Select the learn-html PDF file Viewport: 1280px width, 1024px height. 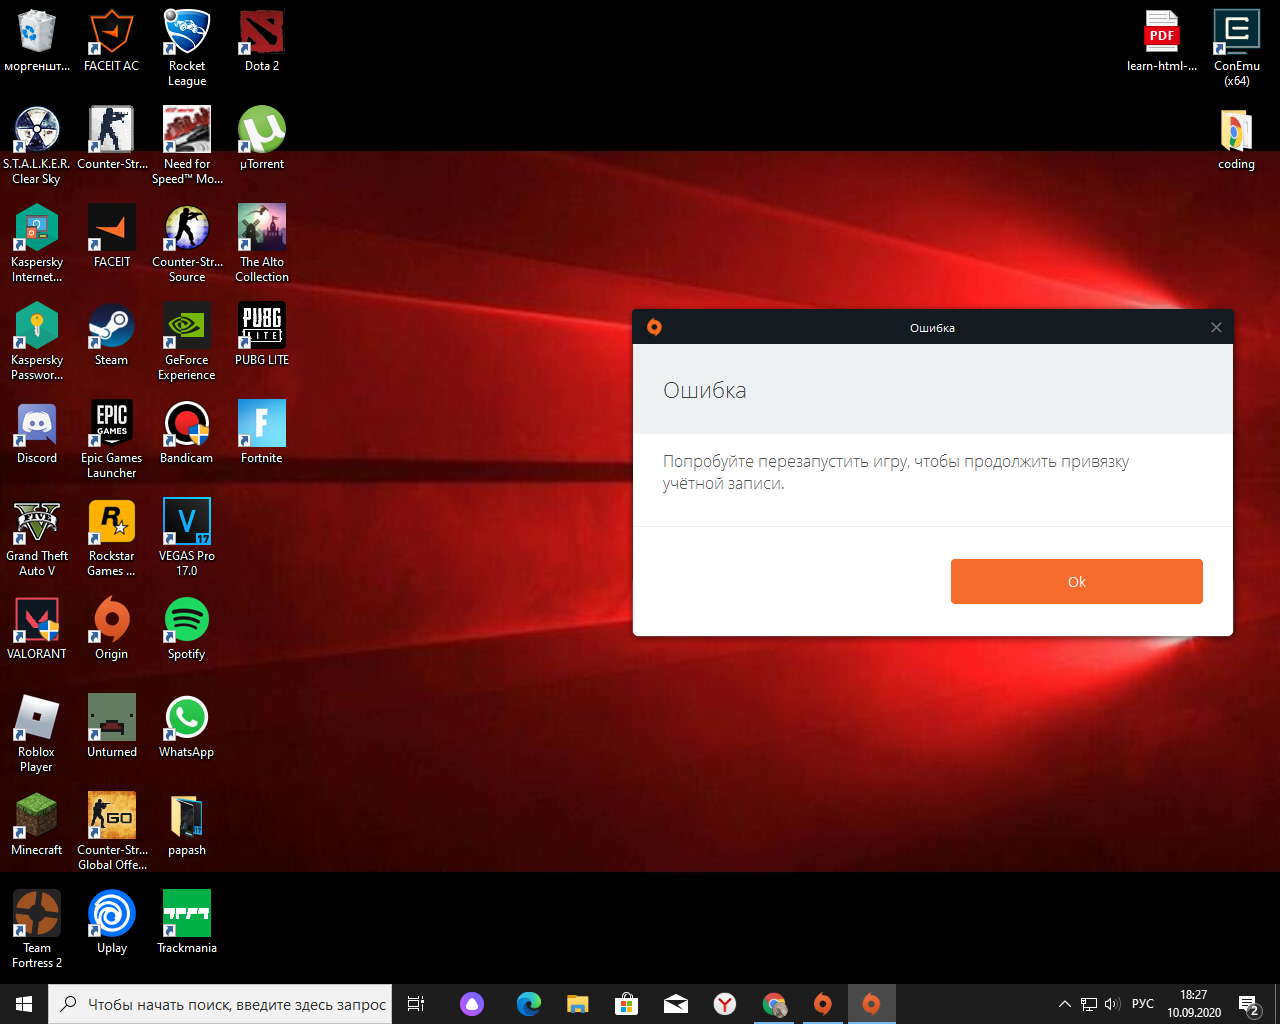[1162, 41]
